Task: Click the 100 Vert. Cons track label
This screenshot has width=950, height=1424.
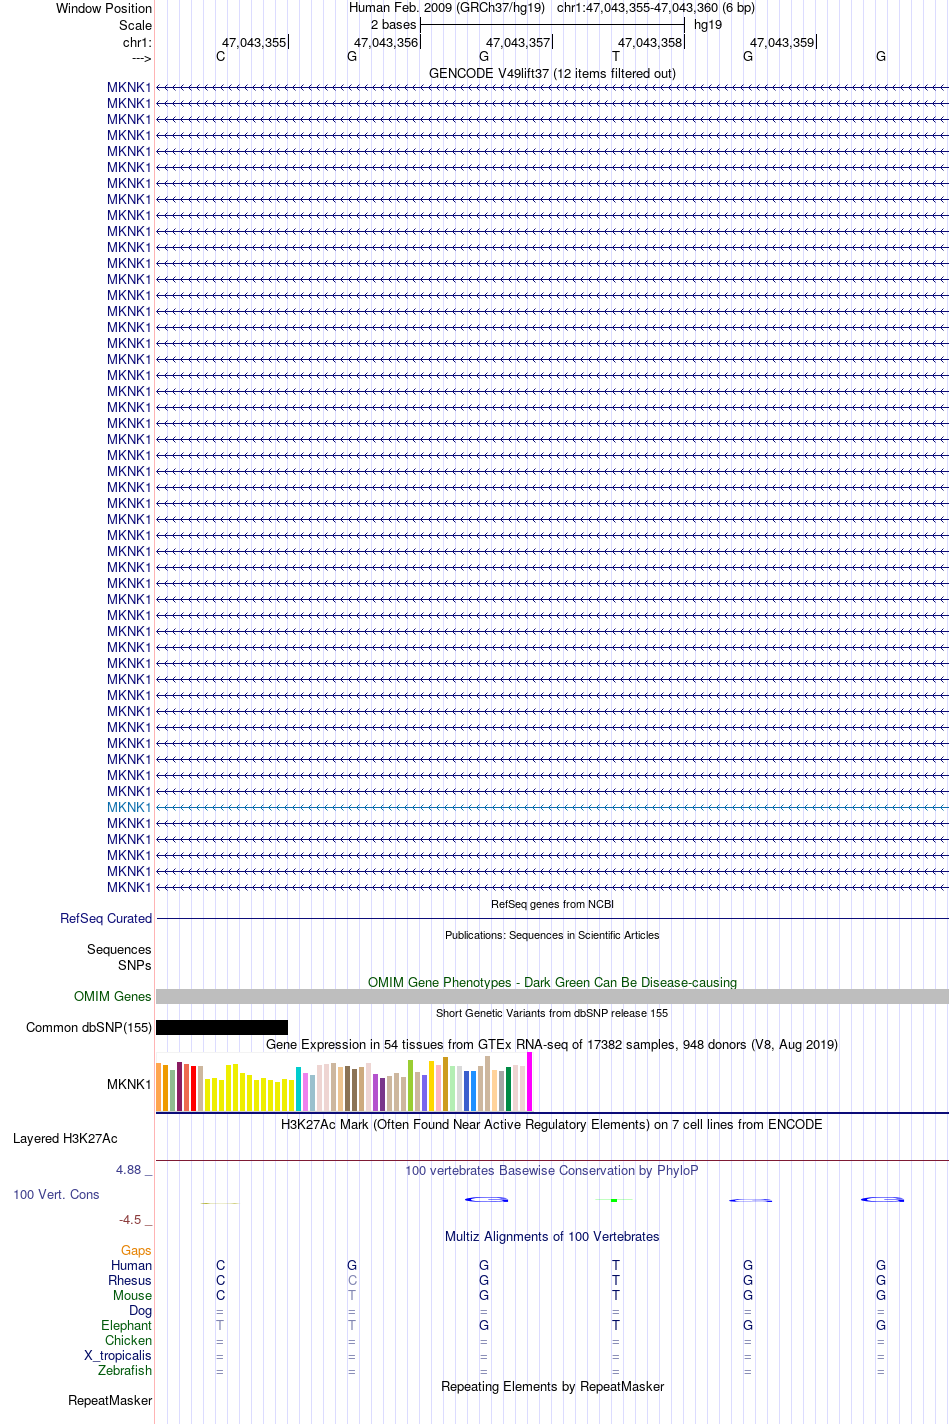Action: coord(56,1194)
